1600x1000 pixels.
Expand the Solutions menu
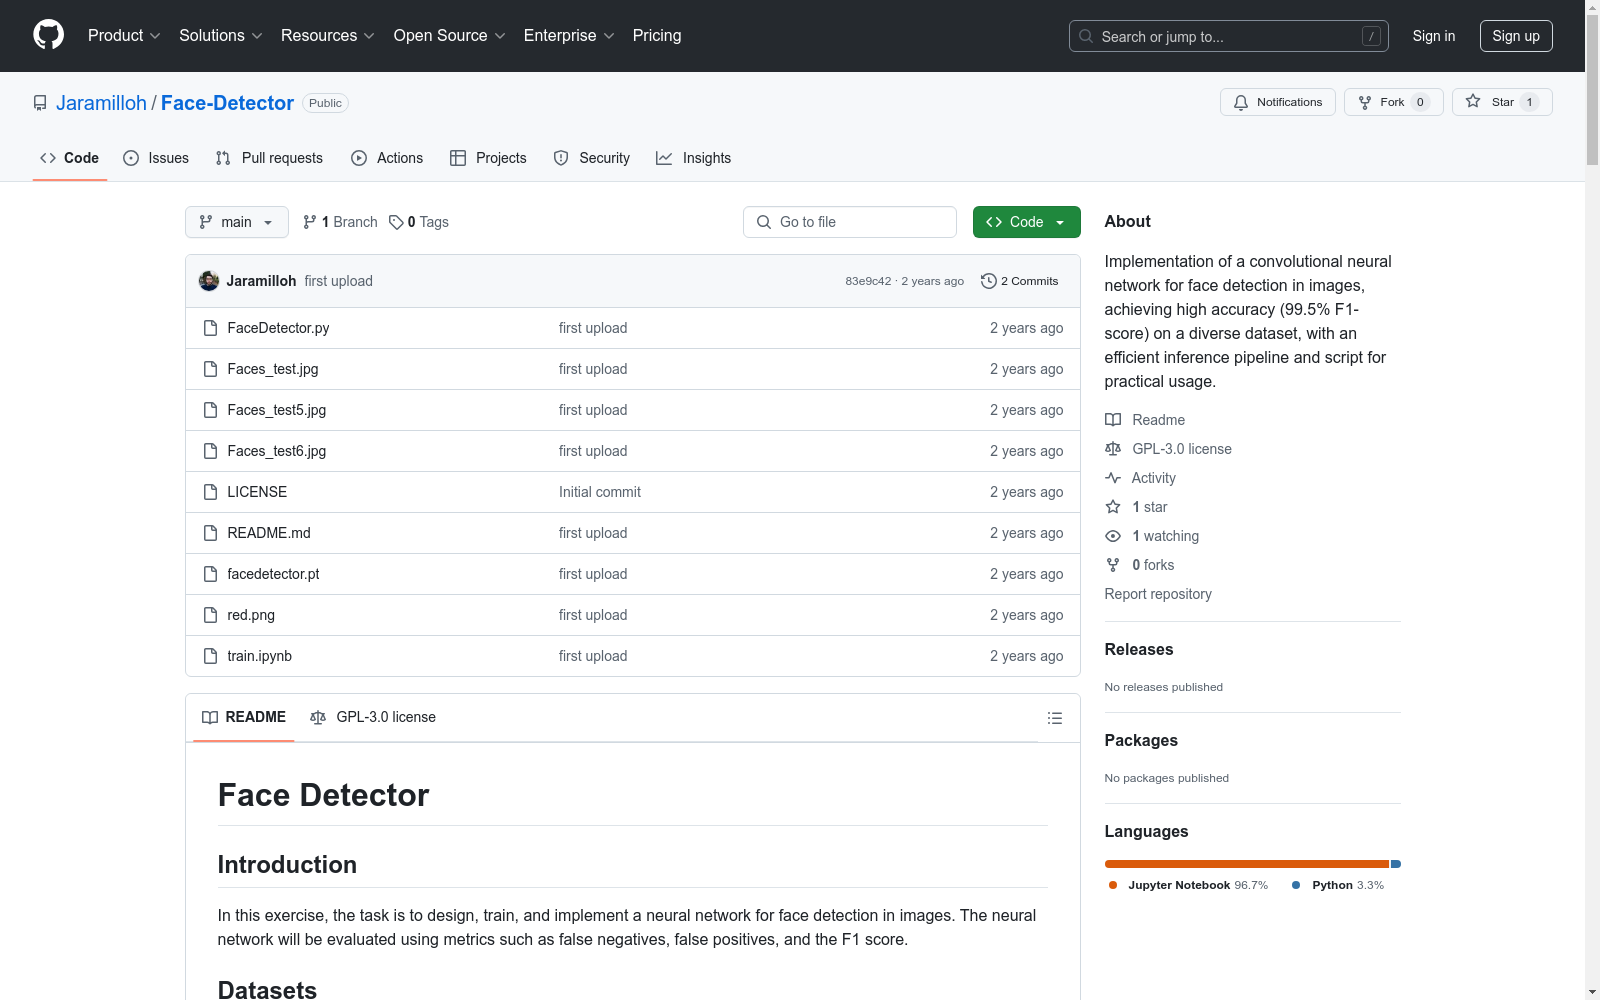pos(221,35)
